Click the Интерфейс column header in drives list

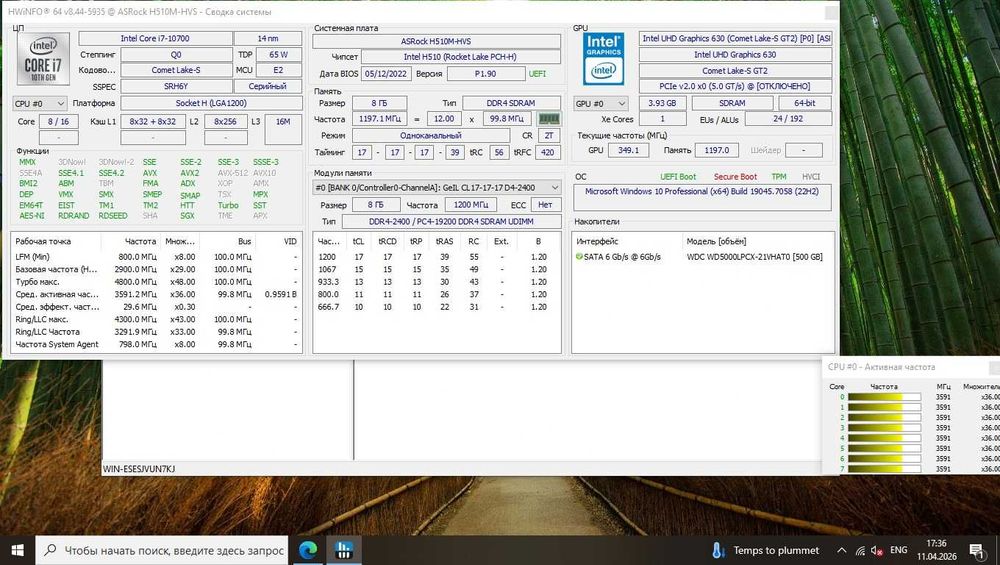pyautogui.click(x=597, y=241)
